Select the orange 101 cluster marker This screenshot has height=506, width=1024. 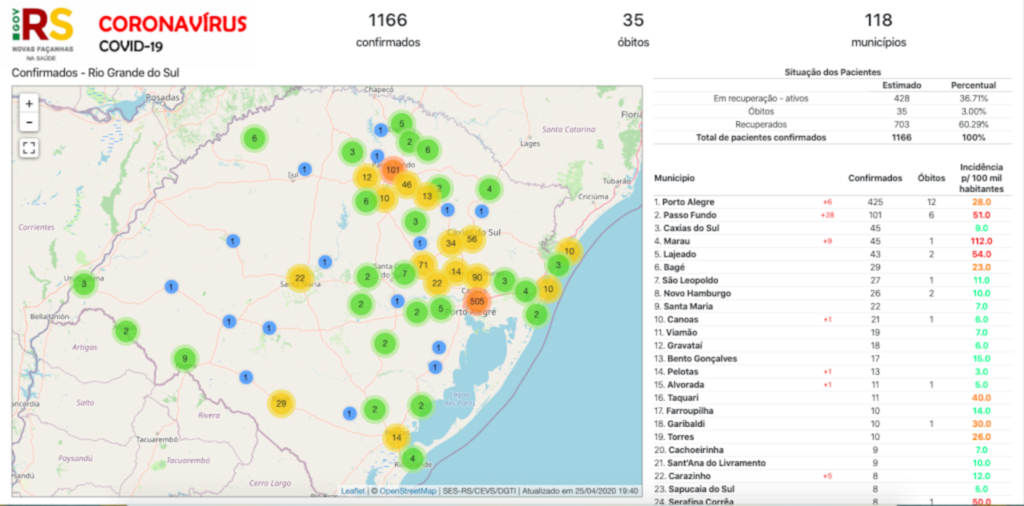(x=392, y=170)
